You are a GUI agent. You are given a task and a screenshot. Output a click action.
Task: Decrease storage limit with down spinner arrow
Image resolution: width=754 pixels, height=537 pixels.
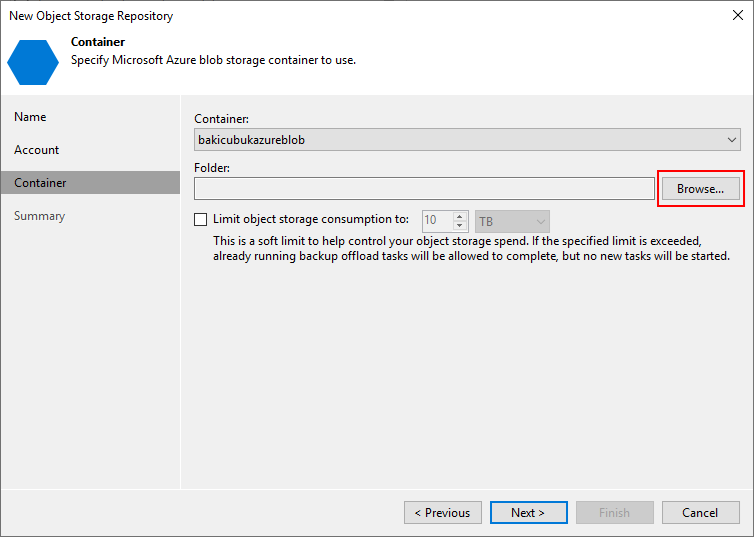460,226
